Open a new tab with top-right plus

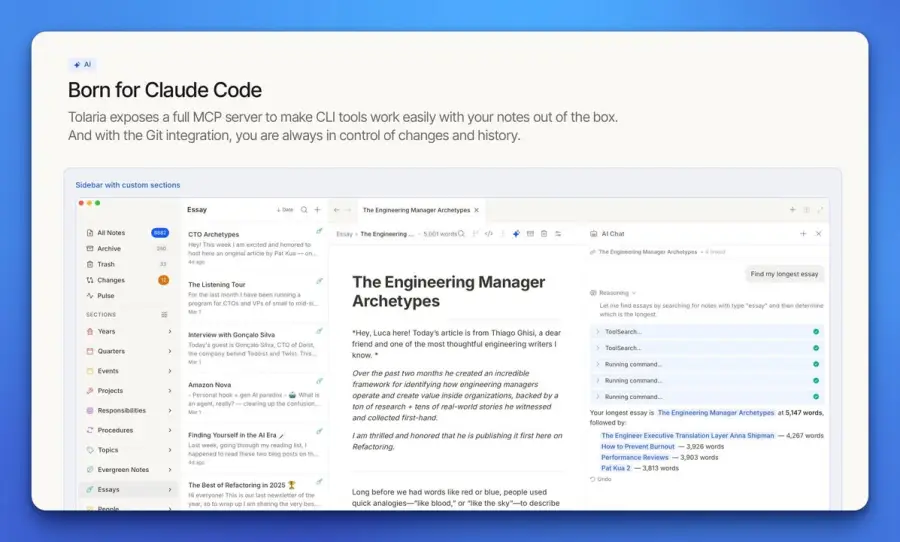(x=793, y=210)
